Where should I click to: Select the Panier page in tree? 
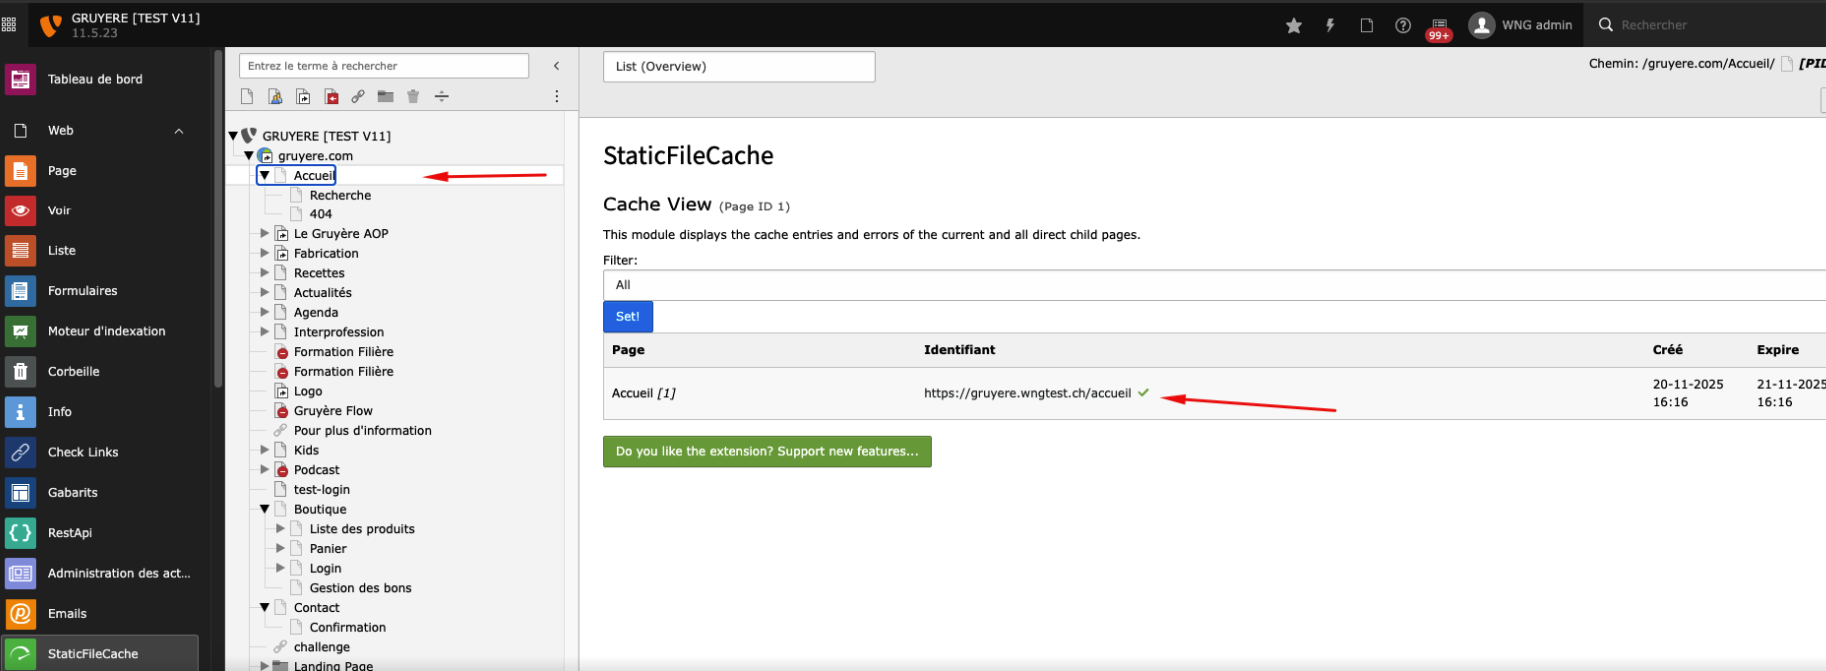(x=328, y=548)
